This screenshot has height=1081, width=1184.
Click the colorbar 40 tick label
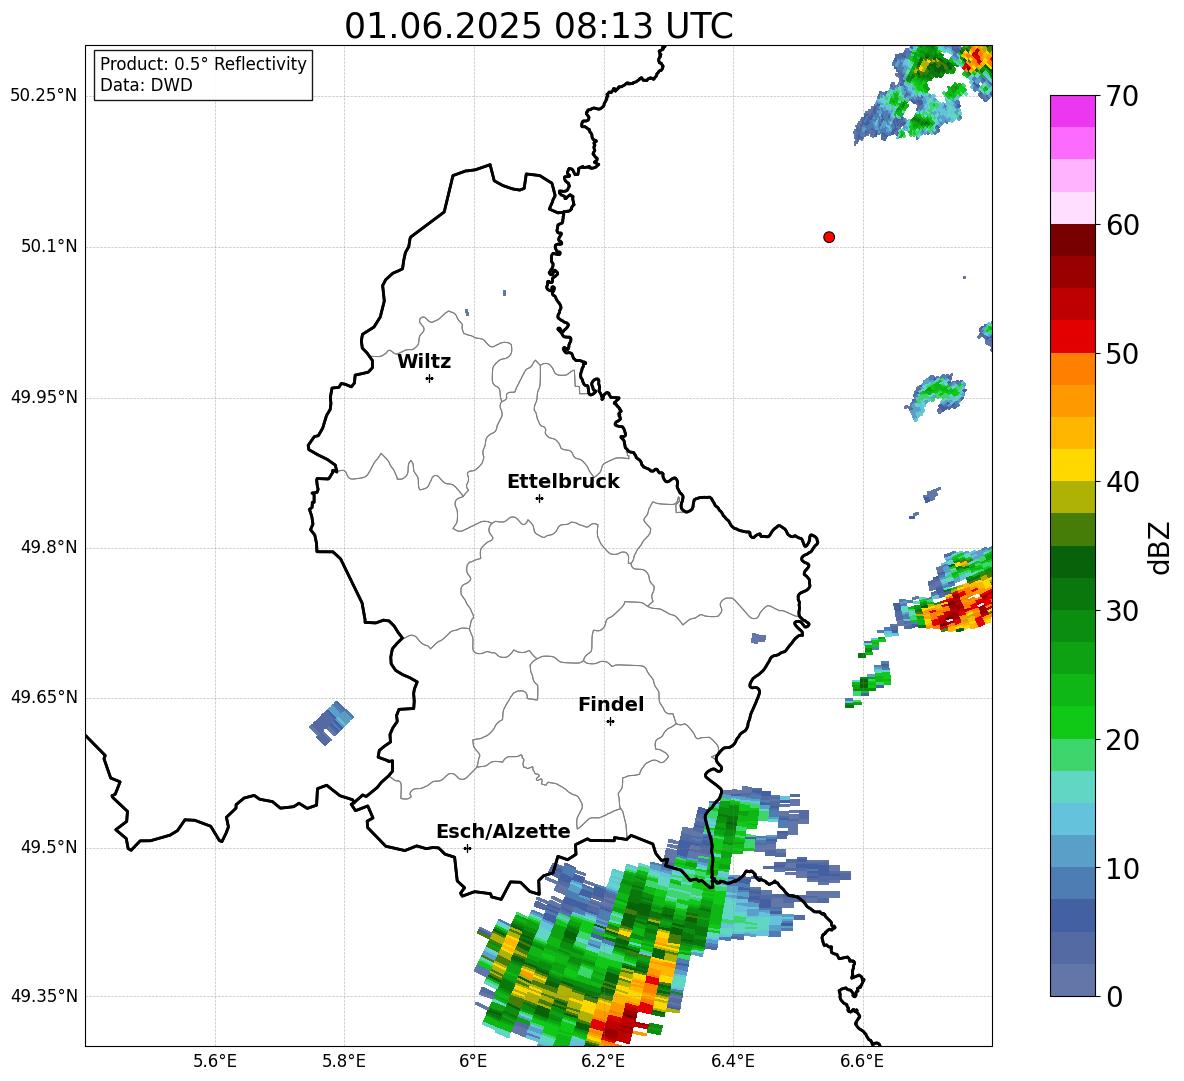(1122, 482)
